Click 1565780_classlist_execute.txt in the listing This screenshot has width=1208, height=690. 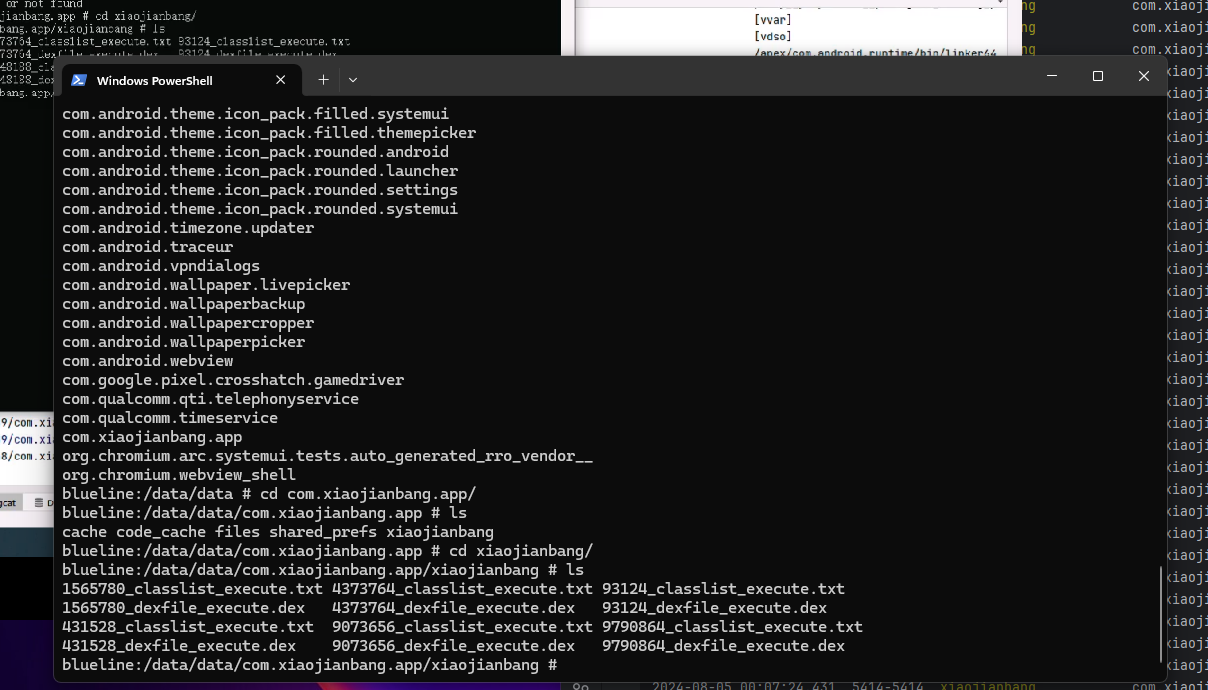click(x=192, y=589)
